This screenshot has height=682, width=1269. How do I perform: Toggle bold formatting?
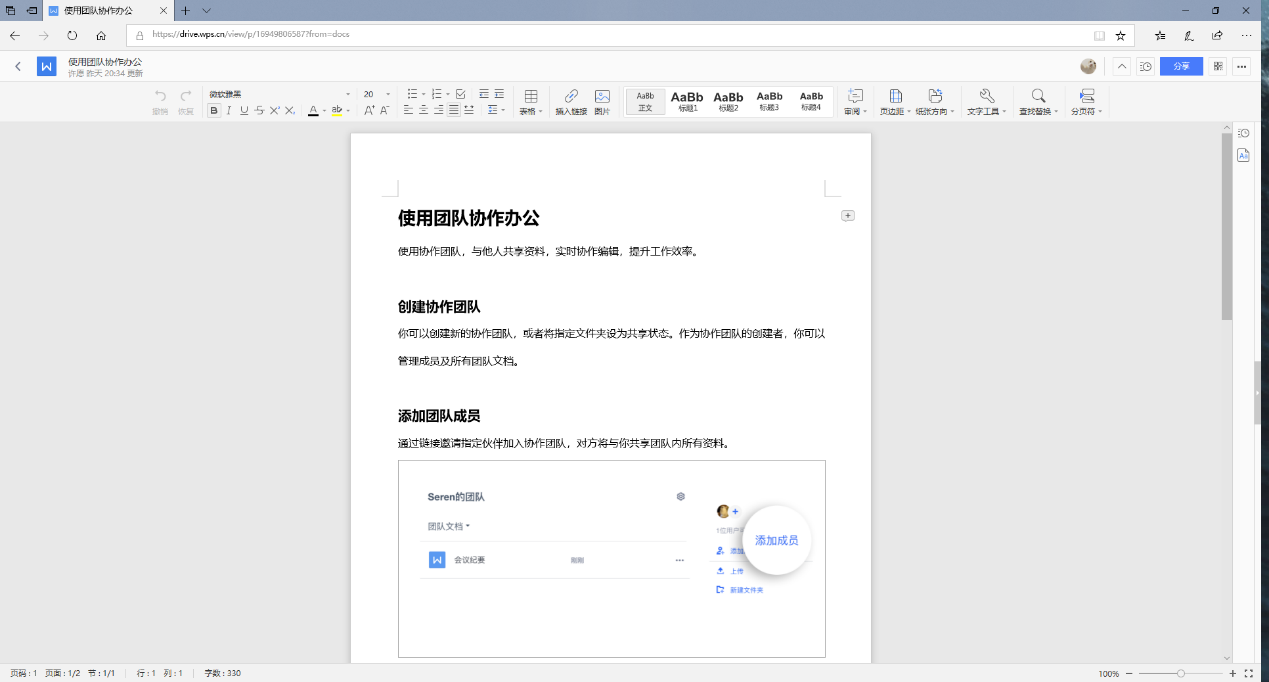[214, 110]
